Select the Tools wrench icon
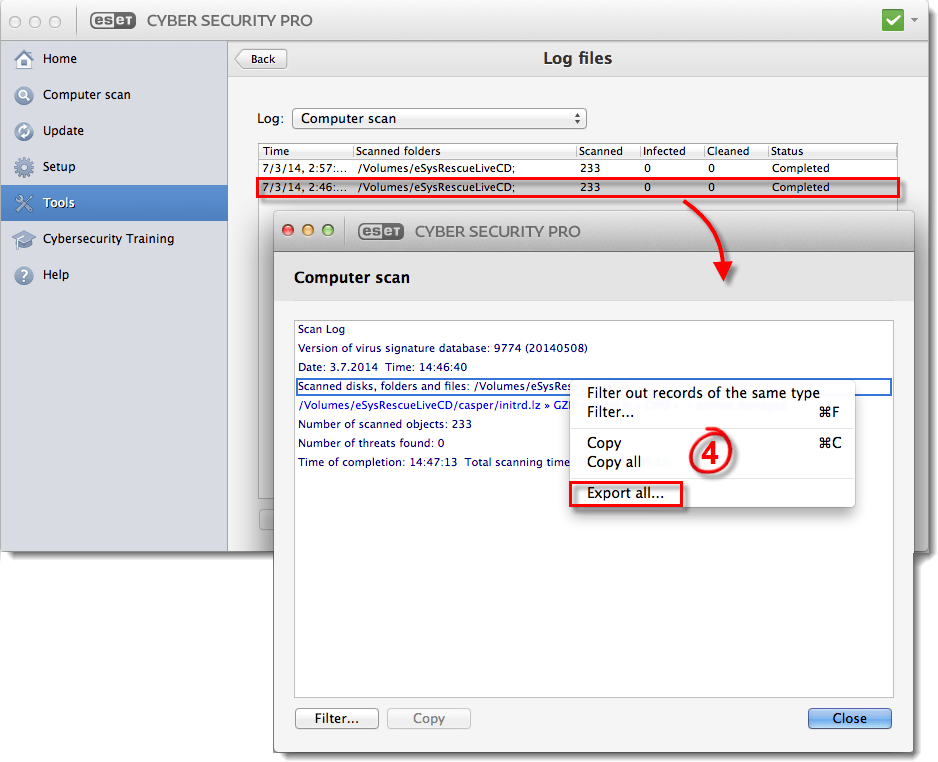Screen dimensions: 938x762 point(24,203)
